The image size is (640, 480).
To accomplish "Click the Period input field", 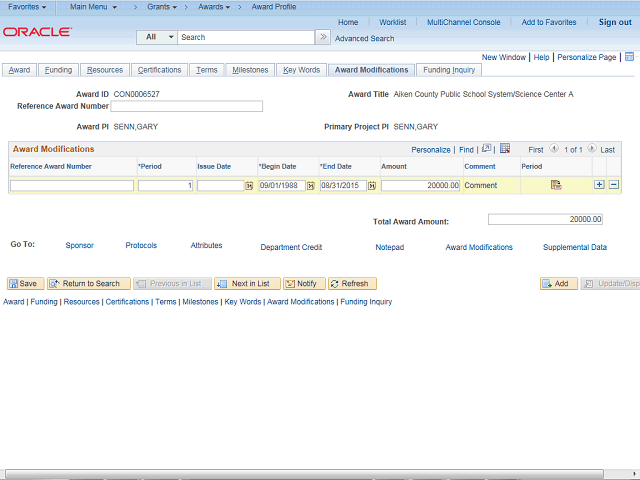I will click(x=165, y=186).
